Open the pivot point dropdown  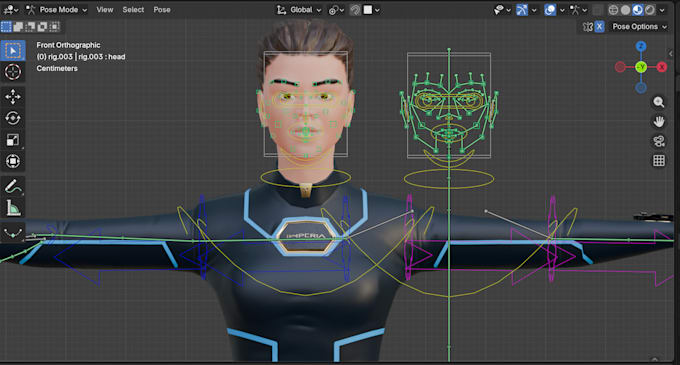[336, 10]
